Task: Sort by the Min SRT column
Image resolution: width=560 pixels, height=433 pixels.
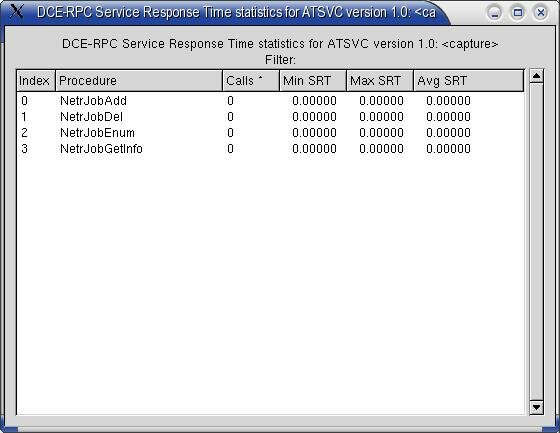Action: pos(313,81)
